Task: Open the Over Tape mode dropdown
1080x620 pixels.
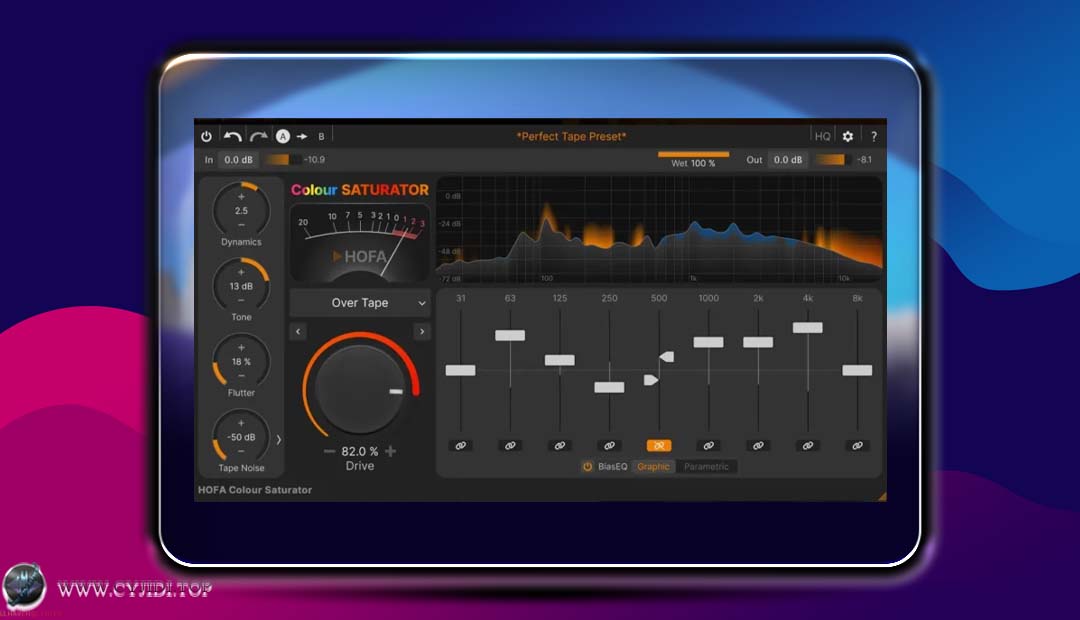Action: [x=360, y=303]
